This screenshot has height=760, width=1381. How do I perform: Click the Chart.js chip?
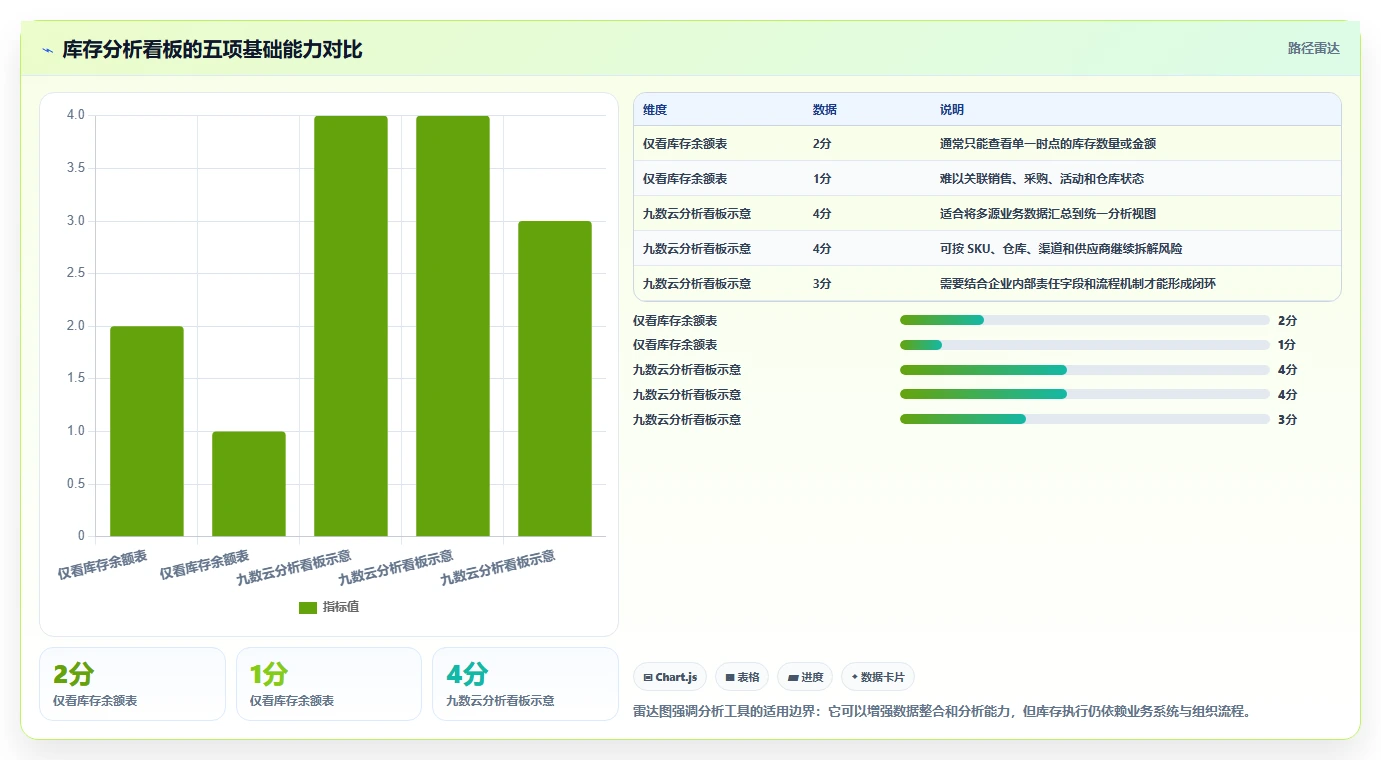pos(670,677)
